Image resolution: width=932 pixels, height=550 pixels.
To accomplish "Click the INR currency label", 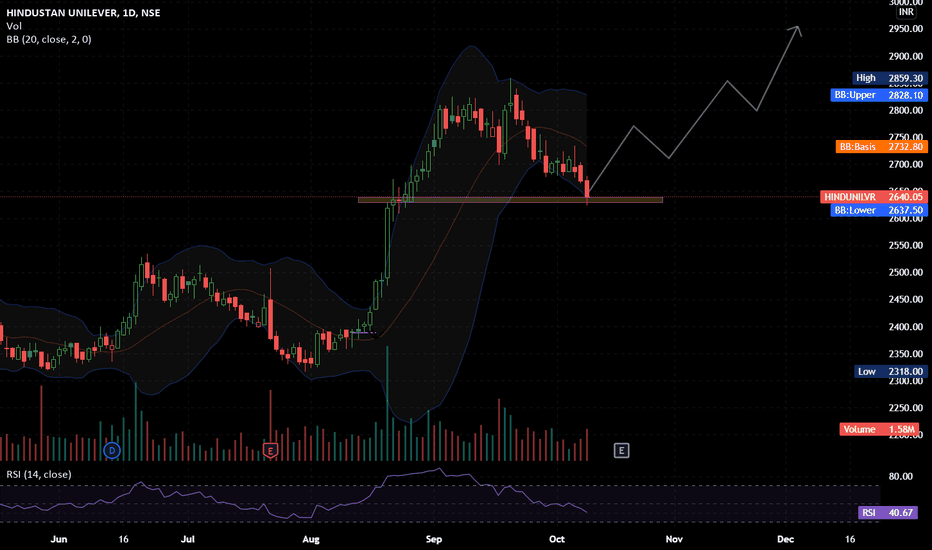I will click(906, 12).
